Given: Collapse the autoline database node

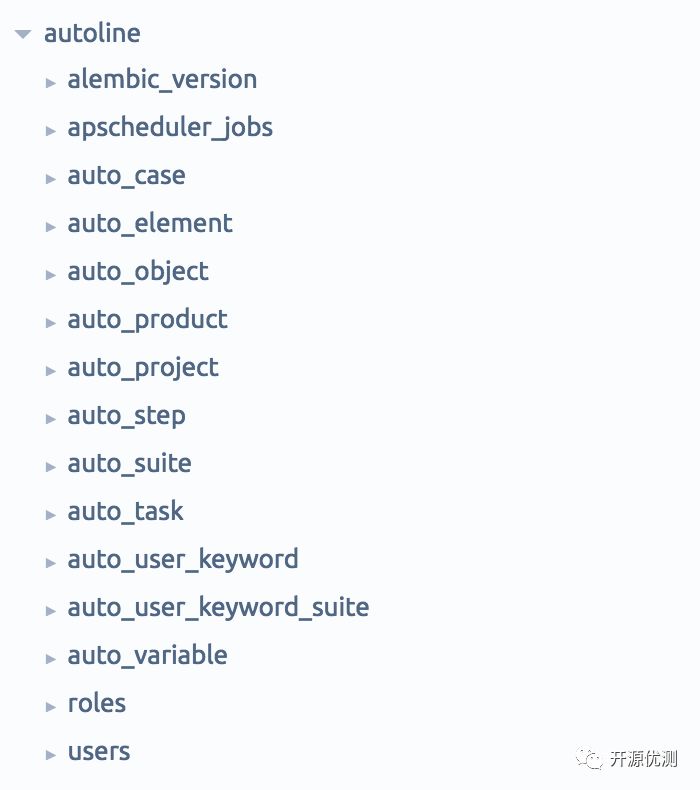Looking at the screenshot, I should pyautogui.click(x=23, y=34).
